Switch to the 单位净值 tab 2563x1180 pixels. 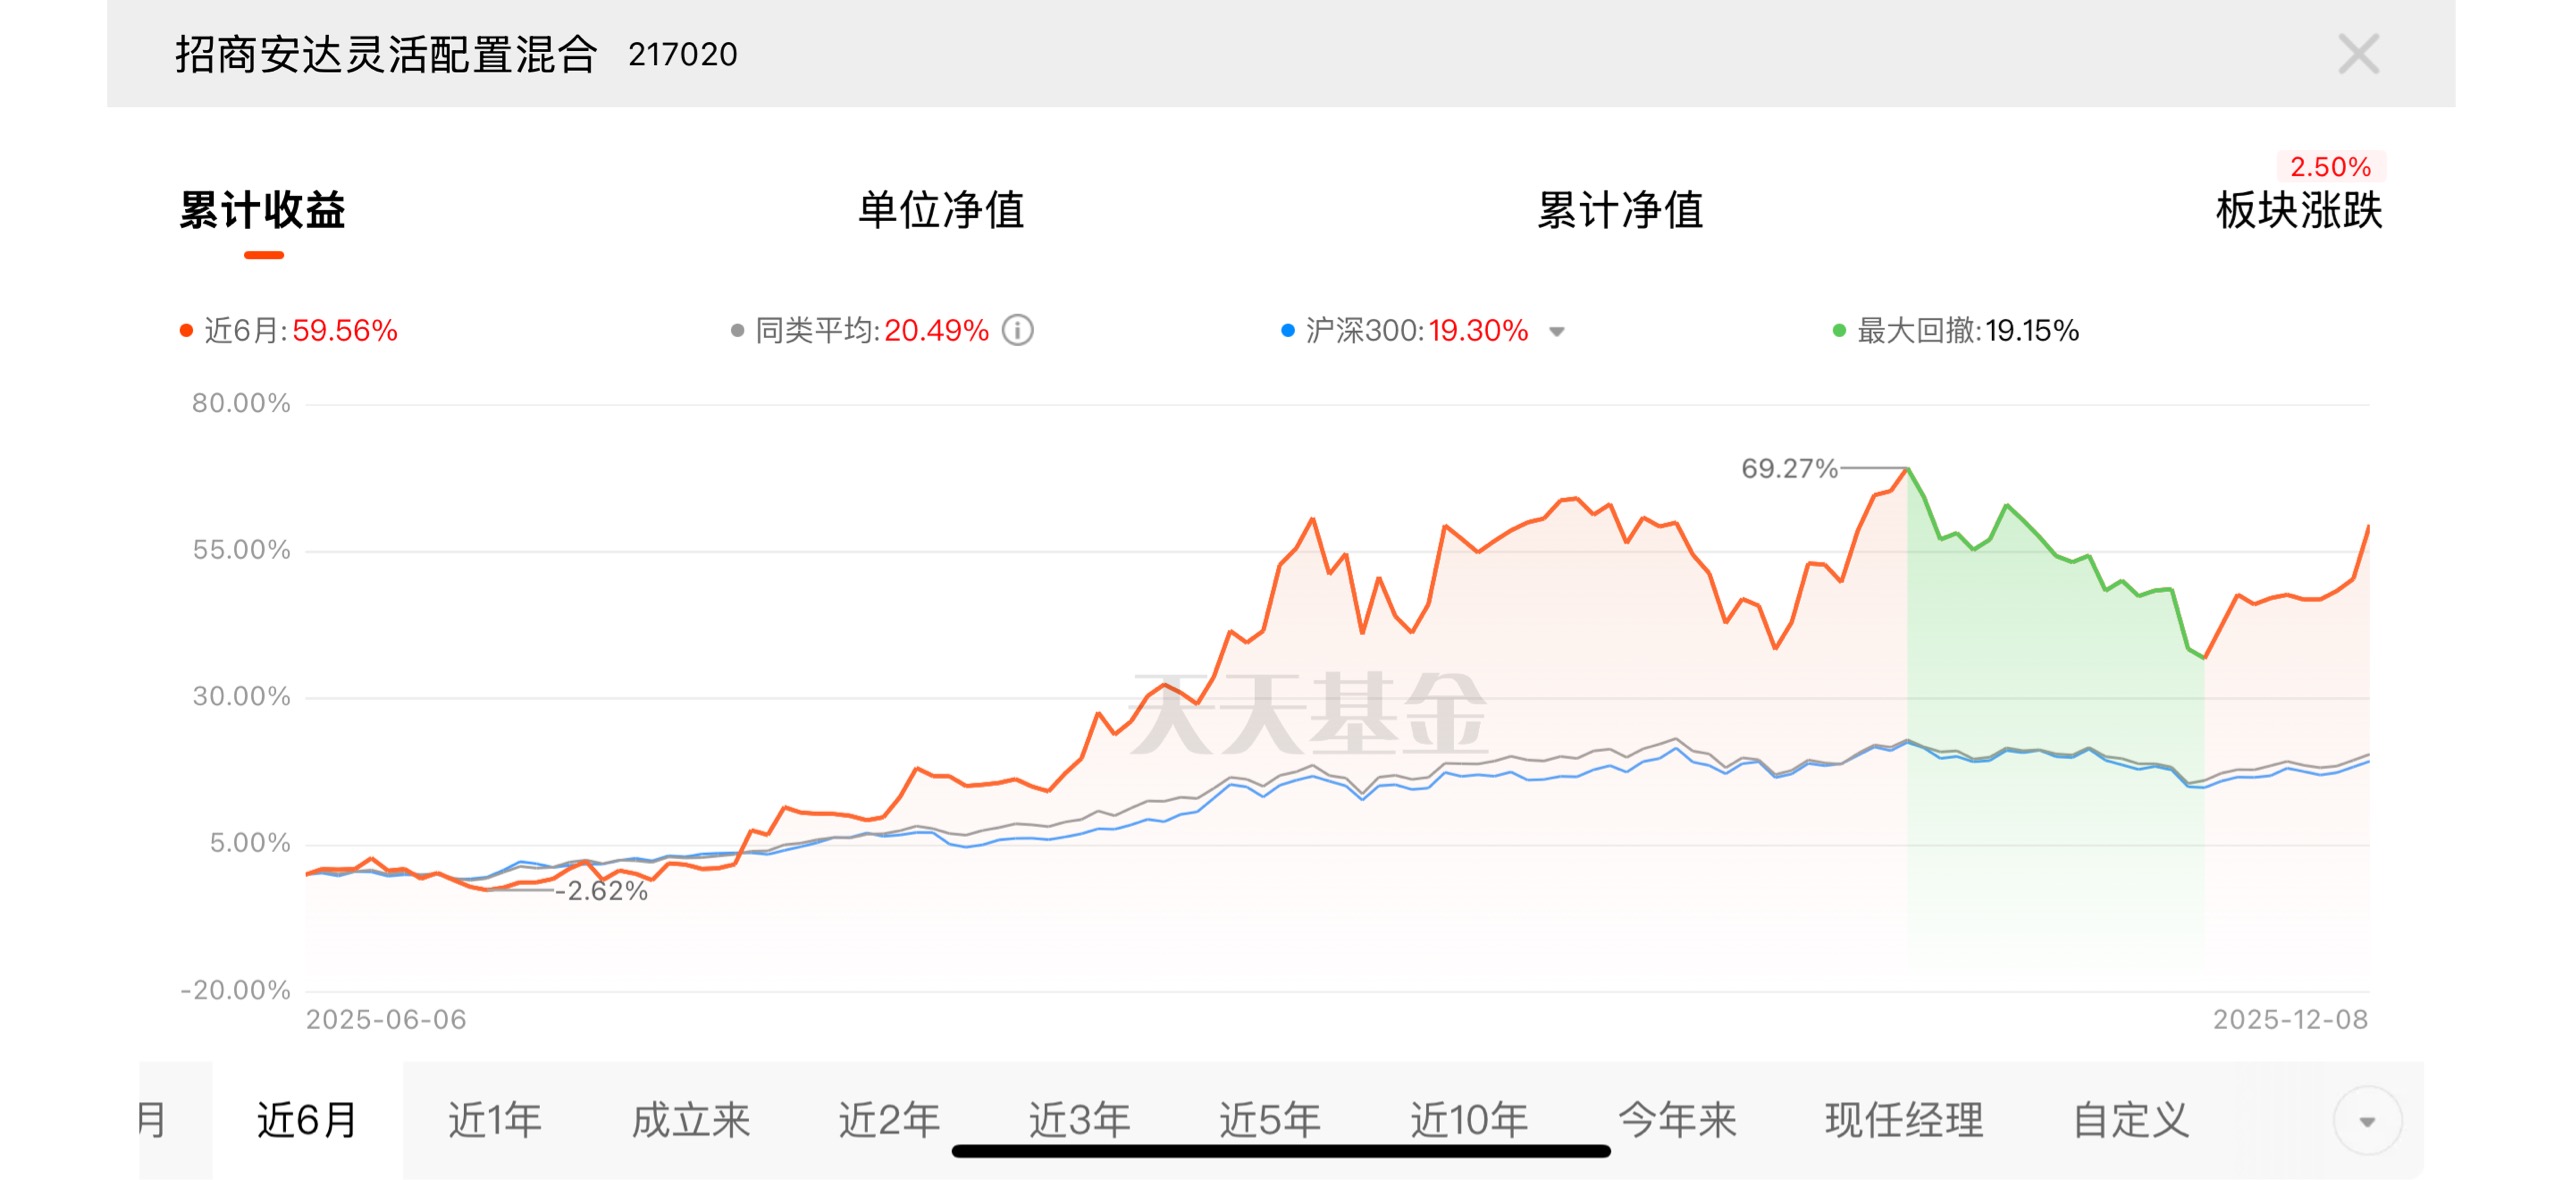pyautogui.click(x=940, y=211)
